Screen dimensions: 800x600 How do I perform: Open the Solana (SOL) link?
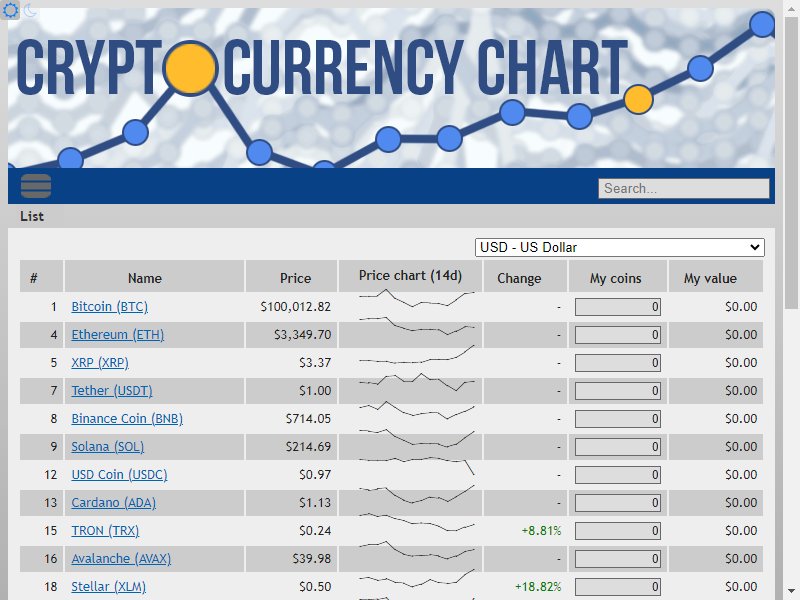[108, 447]
